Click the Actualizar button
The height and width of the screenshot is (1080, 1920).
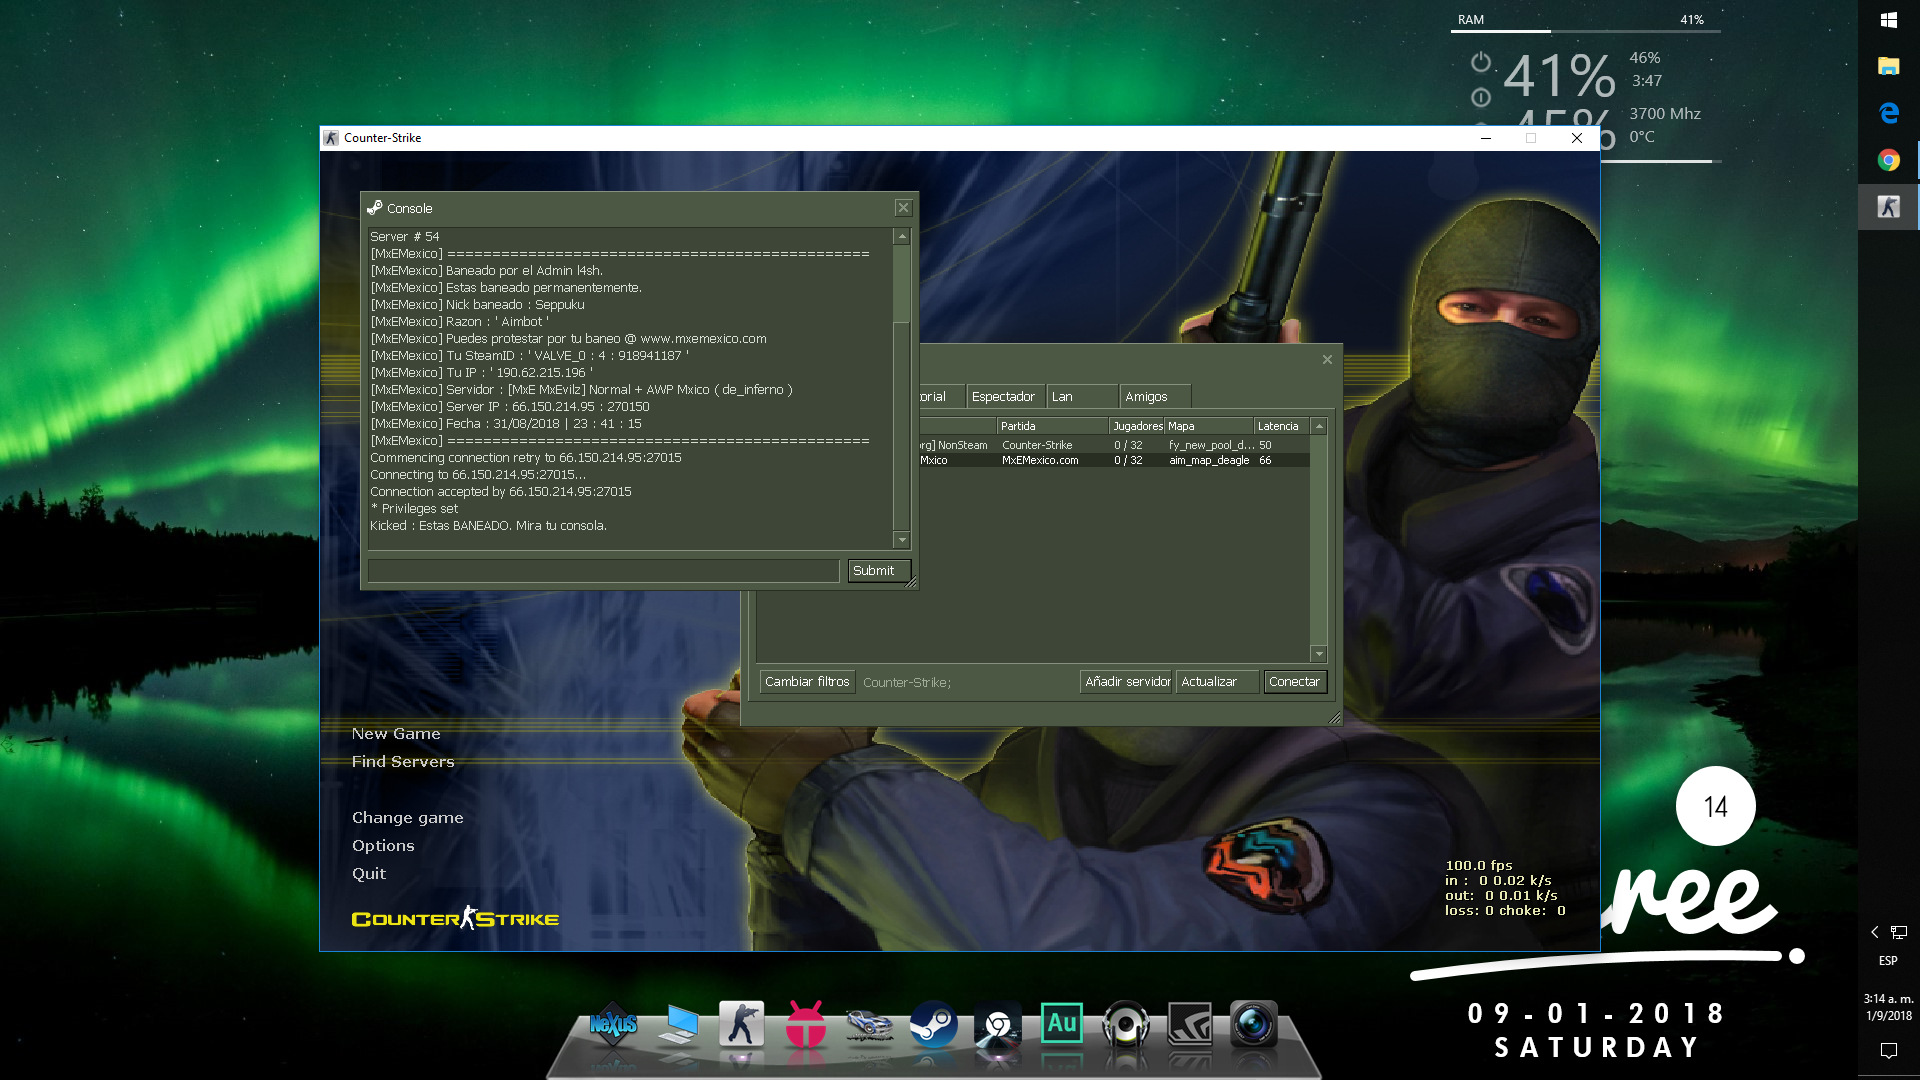pos(1217,682)
